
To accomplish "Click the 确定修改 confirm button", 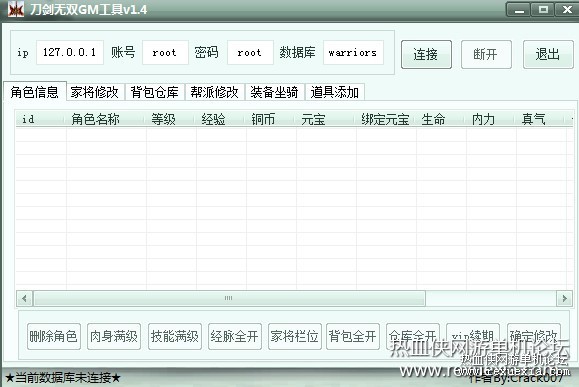I will coord(534,336).
